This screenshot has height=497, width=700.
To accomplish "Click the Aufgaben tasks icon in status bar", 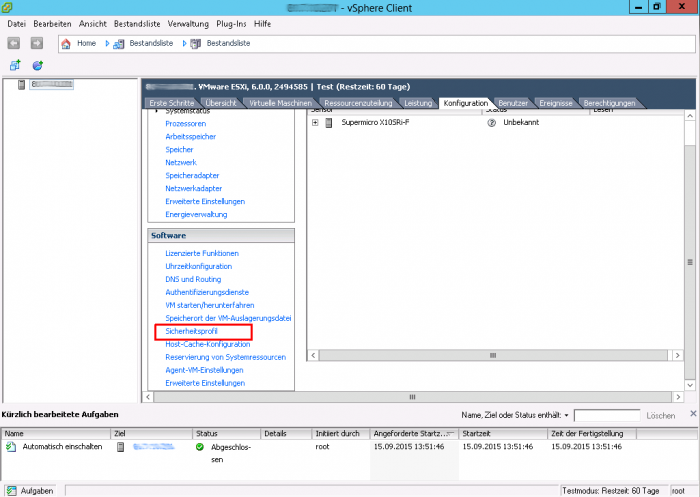I will [x=12, y=491].
